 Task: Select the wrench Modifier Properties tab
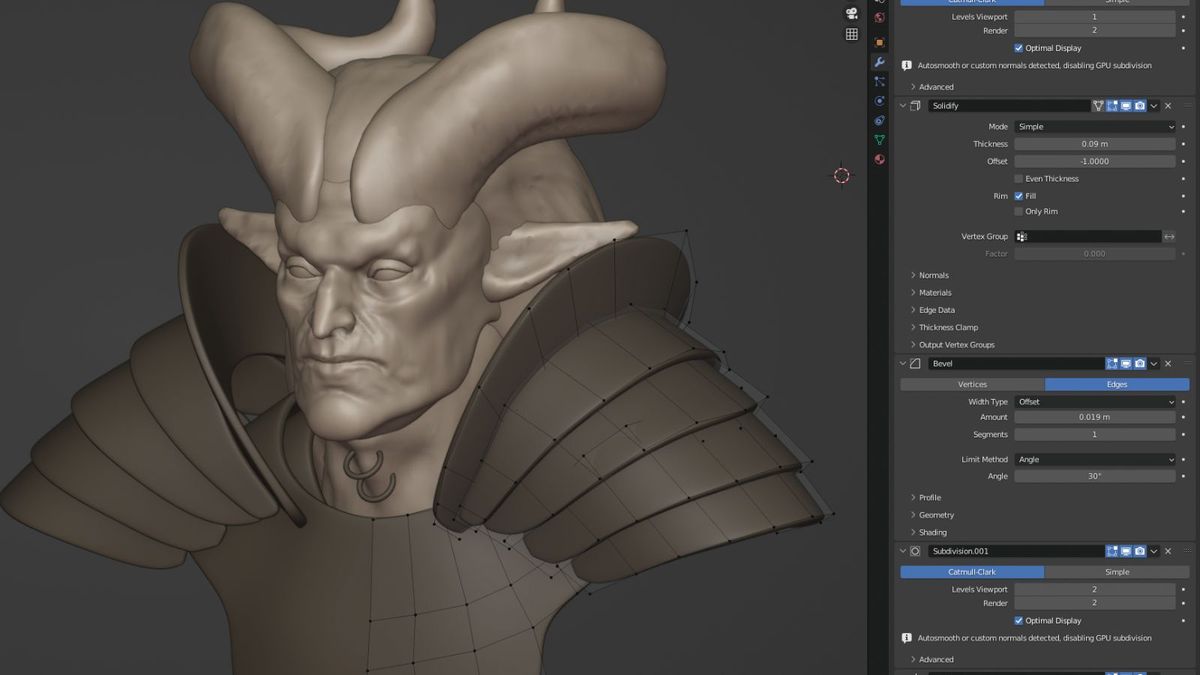(x=879, y=61)
